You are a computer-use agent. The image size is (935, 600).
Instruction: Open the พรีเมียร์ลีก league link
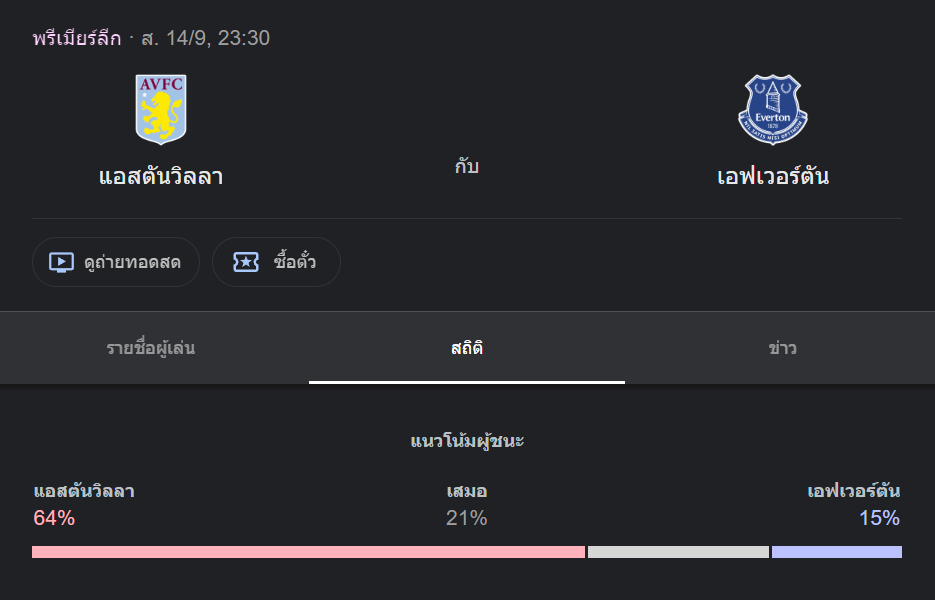pos(77,38)
